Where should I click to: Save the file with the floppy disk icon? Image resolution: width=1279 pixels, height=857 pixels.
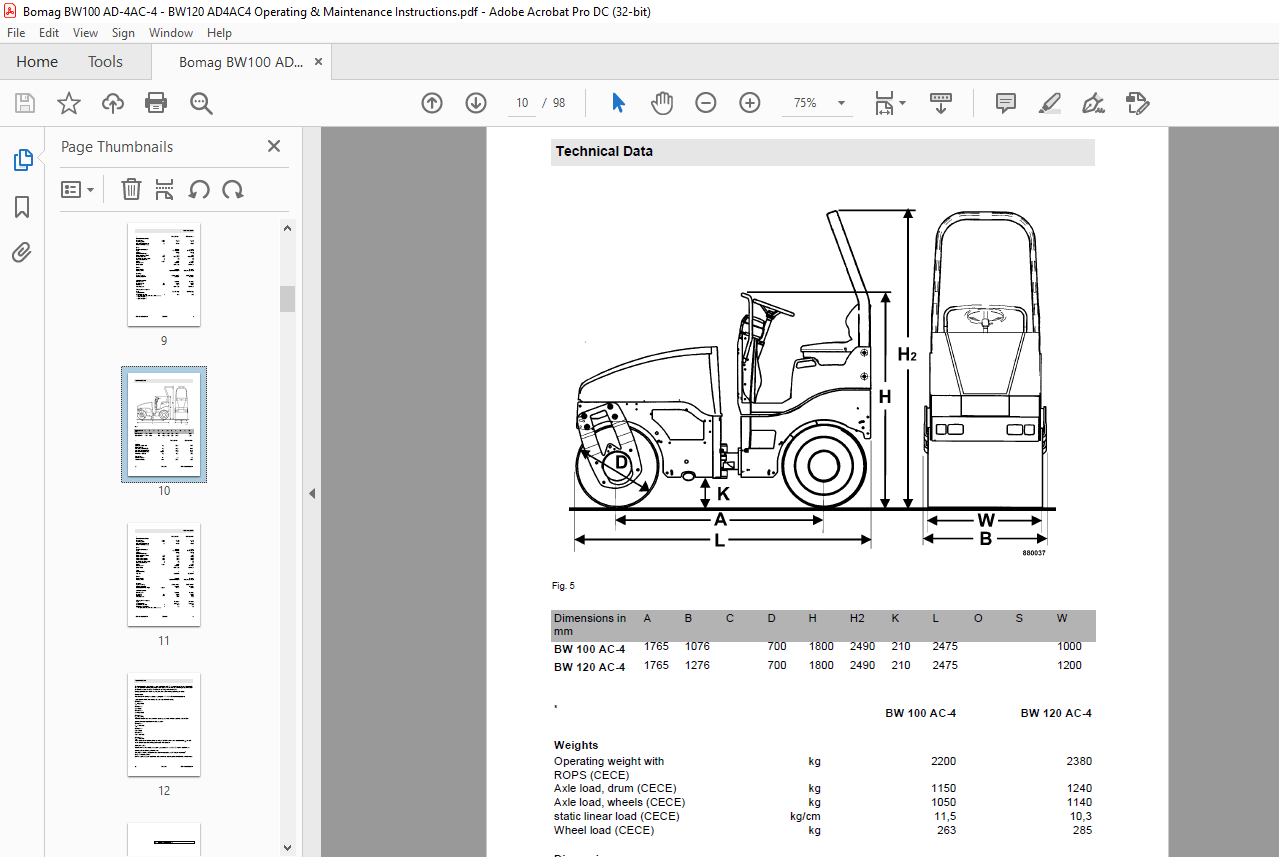(x=25, y=103)
